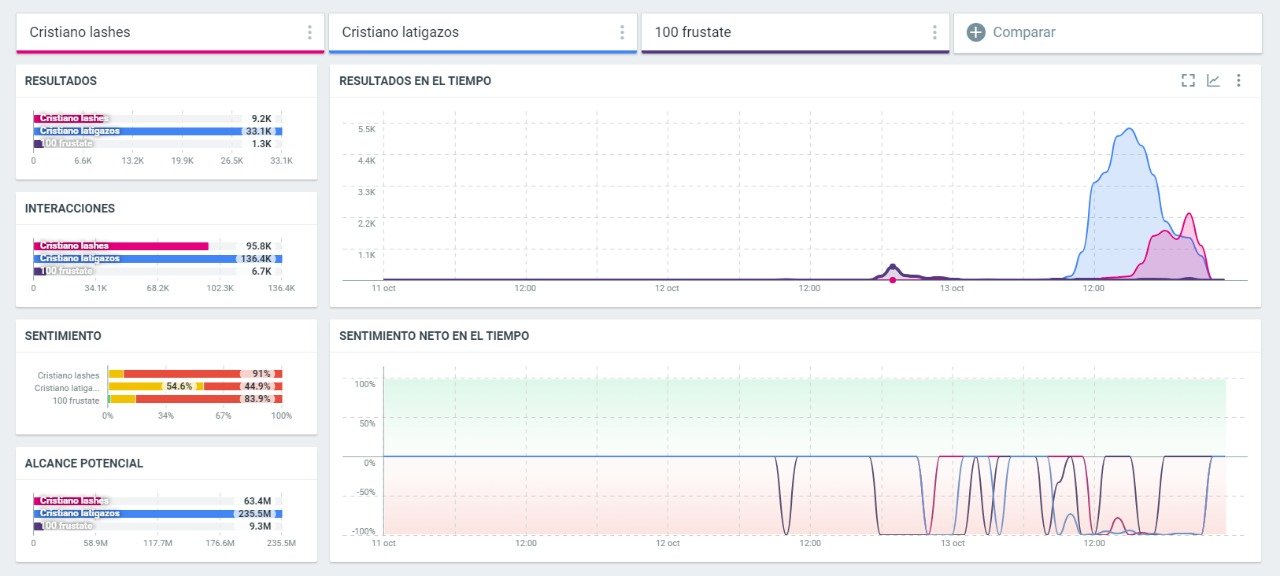The width and height of the screenshot is (1280, 576).
Task: Click the 44.9% negative sentiment segment
Action: tap(243, 387)
